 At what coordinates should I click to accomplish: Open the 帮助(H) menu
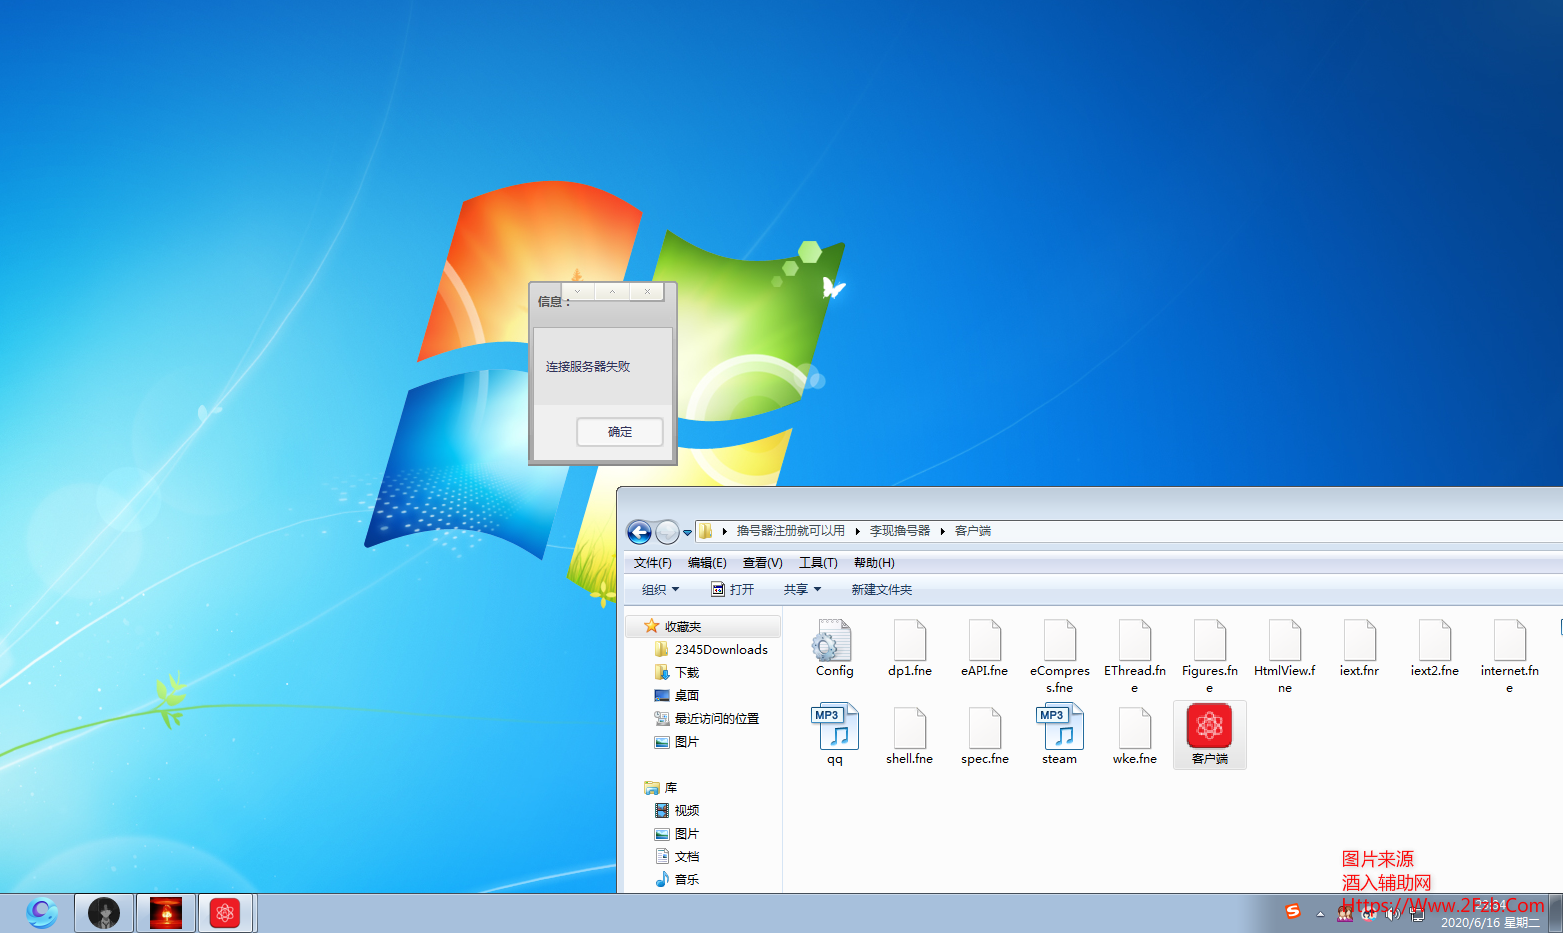pyautogui.click(x=874, y=563)
